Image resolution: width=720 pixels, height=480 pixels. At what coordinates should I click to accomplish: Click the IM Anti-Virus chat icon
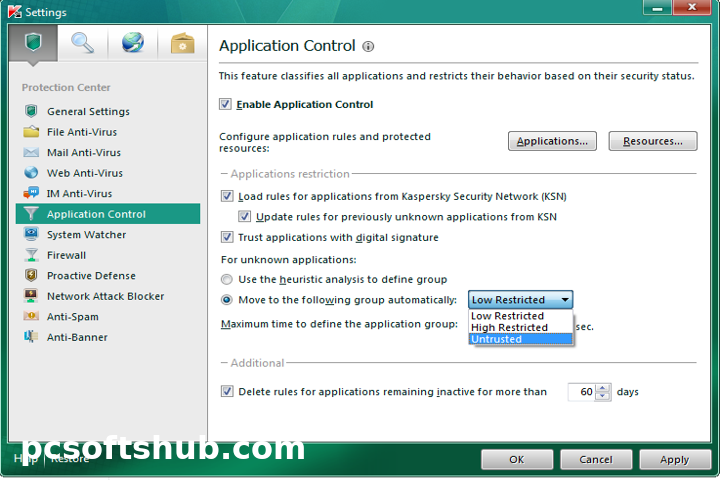click(31, 193)
